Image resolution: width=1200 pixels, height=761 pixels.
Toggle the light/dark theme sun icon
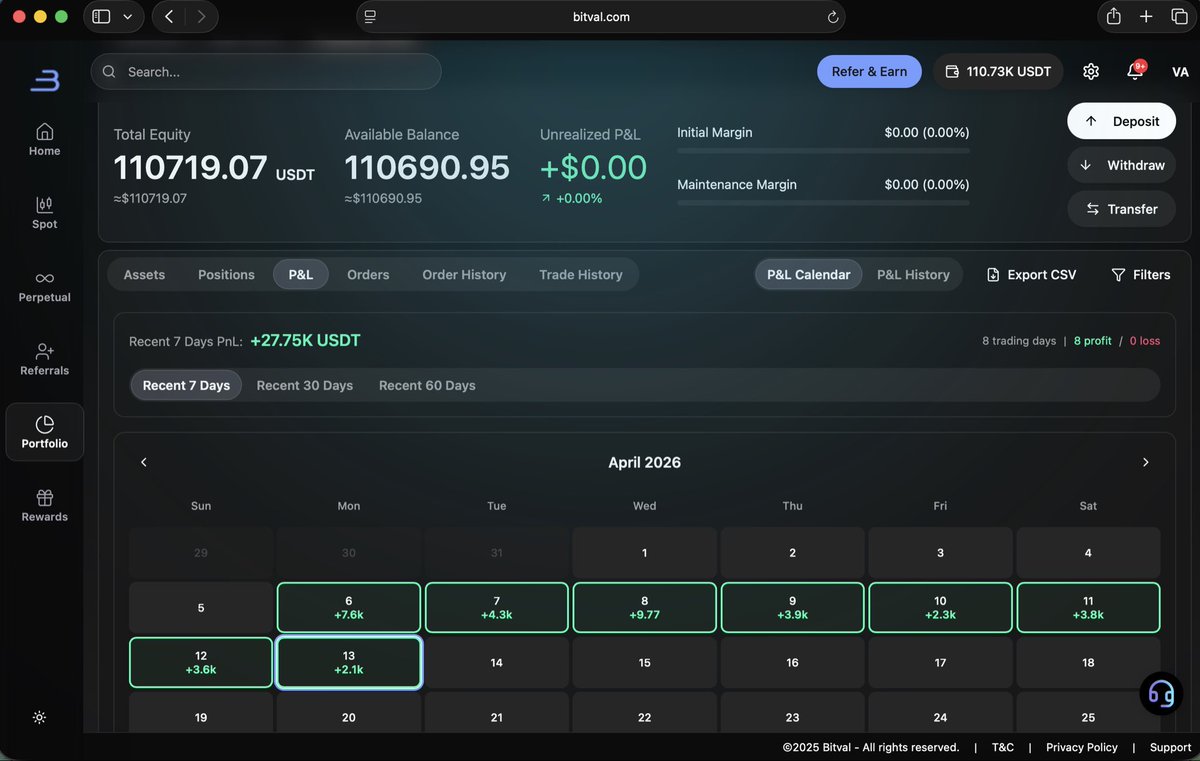39,717
